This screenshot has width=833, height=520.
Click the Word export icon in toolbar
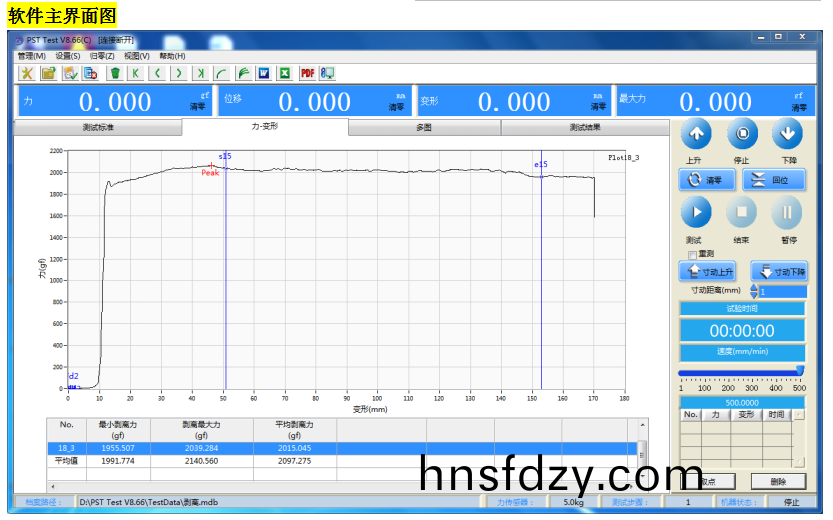pyautogui.click(x=264, y=73)
